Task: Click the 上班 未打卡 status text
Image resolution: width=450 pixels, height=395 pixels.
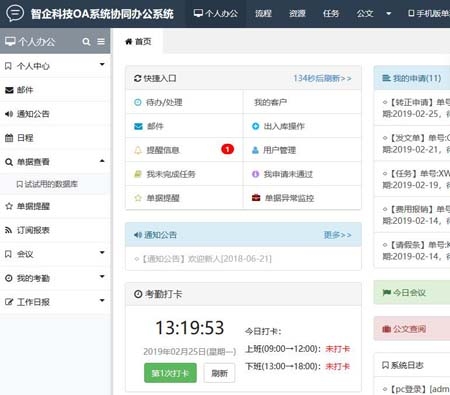Action: coord(338,349)
